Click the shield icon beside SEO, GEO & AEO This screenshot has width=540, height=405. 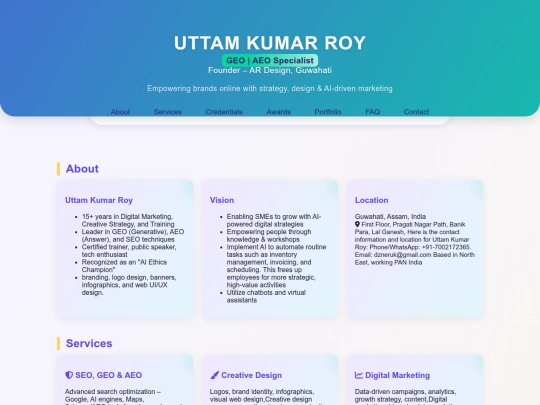click(x=69, y=375)
